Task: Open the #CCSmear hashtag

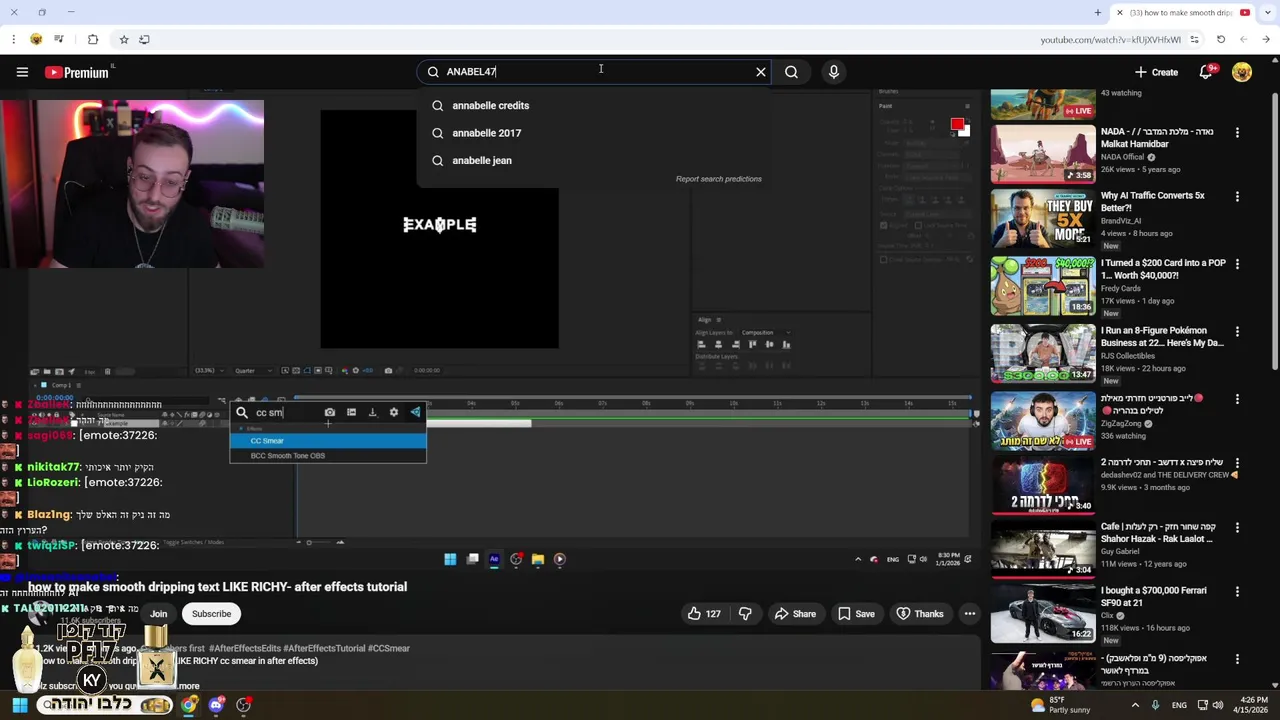Action: 389,648
